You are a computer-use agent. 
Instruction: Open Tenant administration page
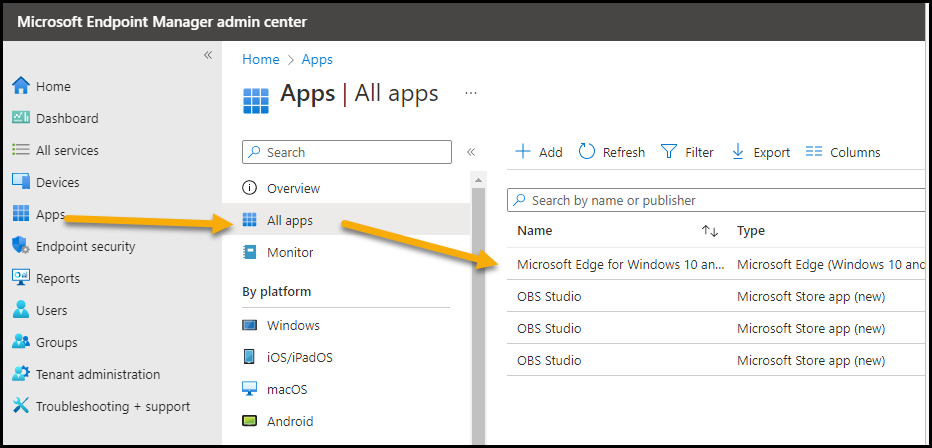click(x=98, y=374)
